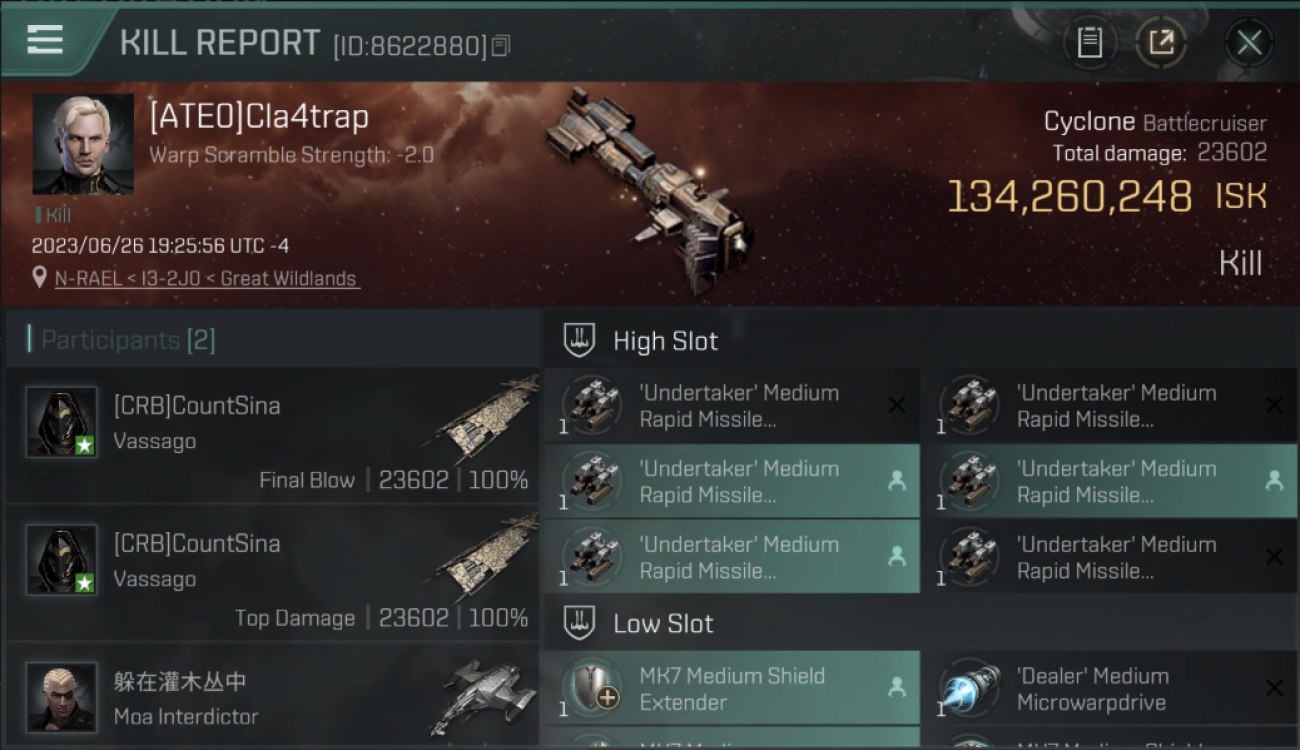This screenshot has height=750, width=1300.
Task: Click the clipboard notes icon in header
Action: tap(1089, 43)
